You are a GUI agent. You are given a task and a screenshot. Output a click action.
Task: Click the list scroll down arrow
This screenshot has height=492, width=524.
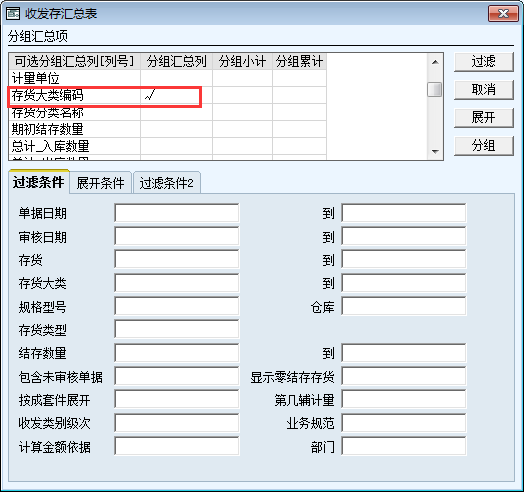pos(435,151)
